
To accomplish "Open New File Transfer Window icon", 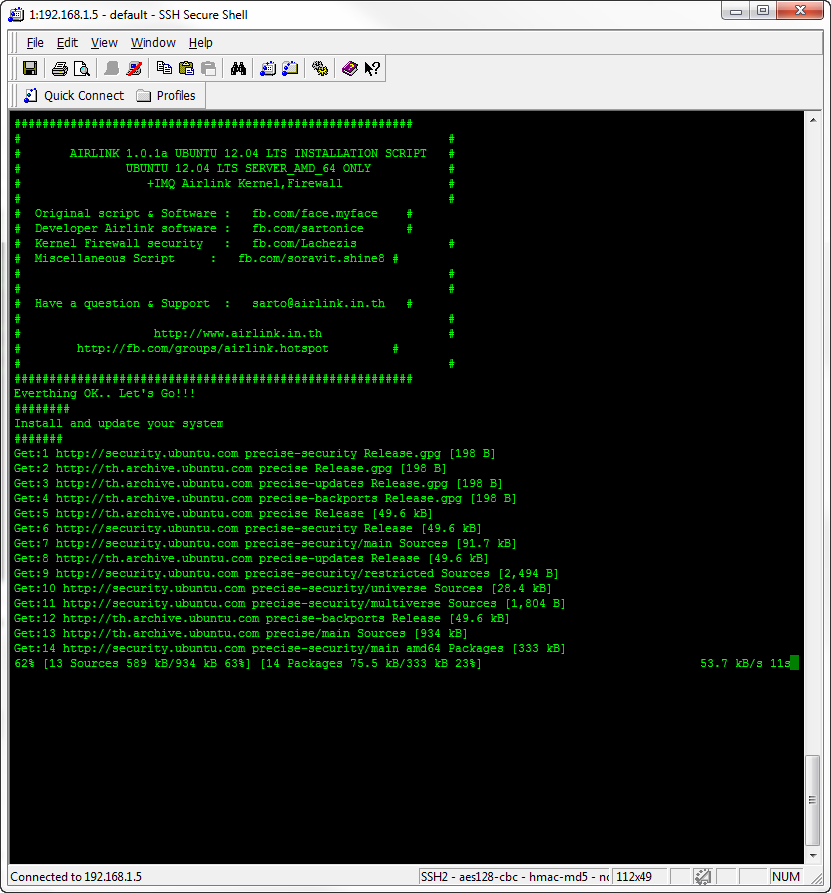I will [x=290, y=69].
